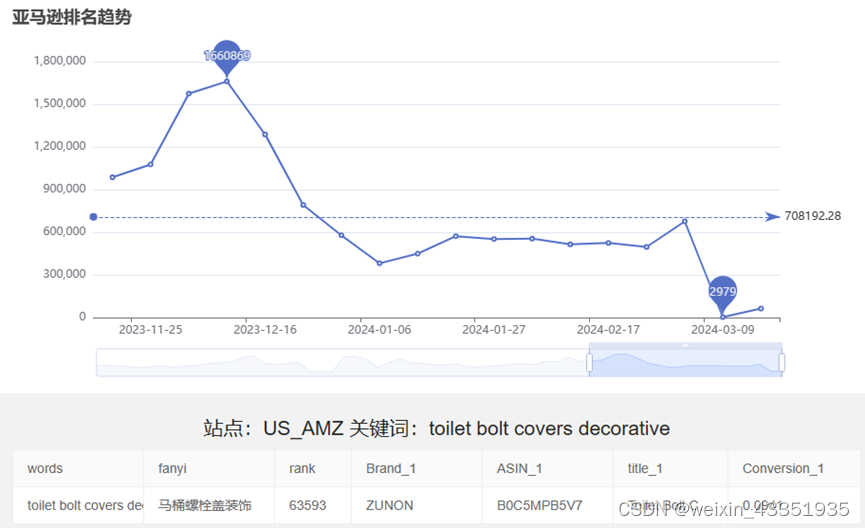865x528 pixels.
Task: Click the y-axis label 1,500,000
Action: (x=60, y=103)
